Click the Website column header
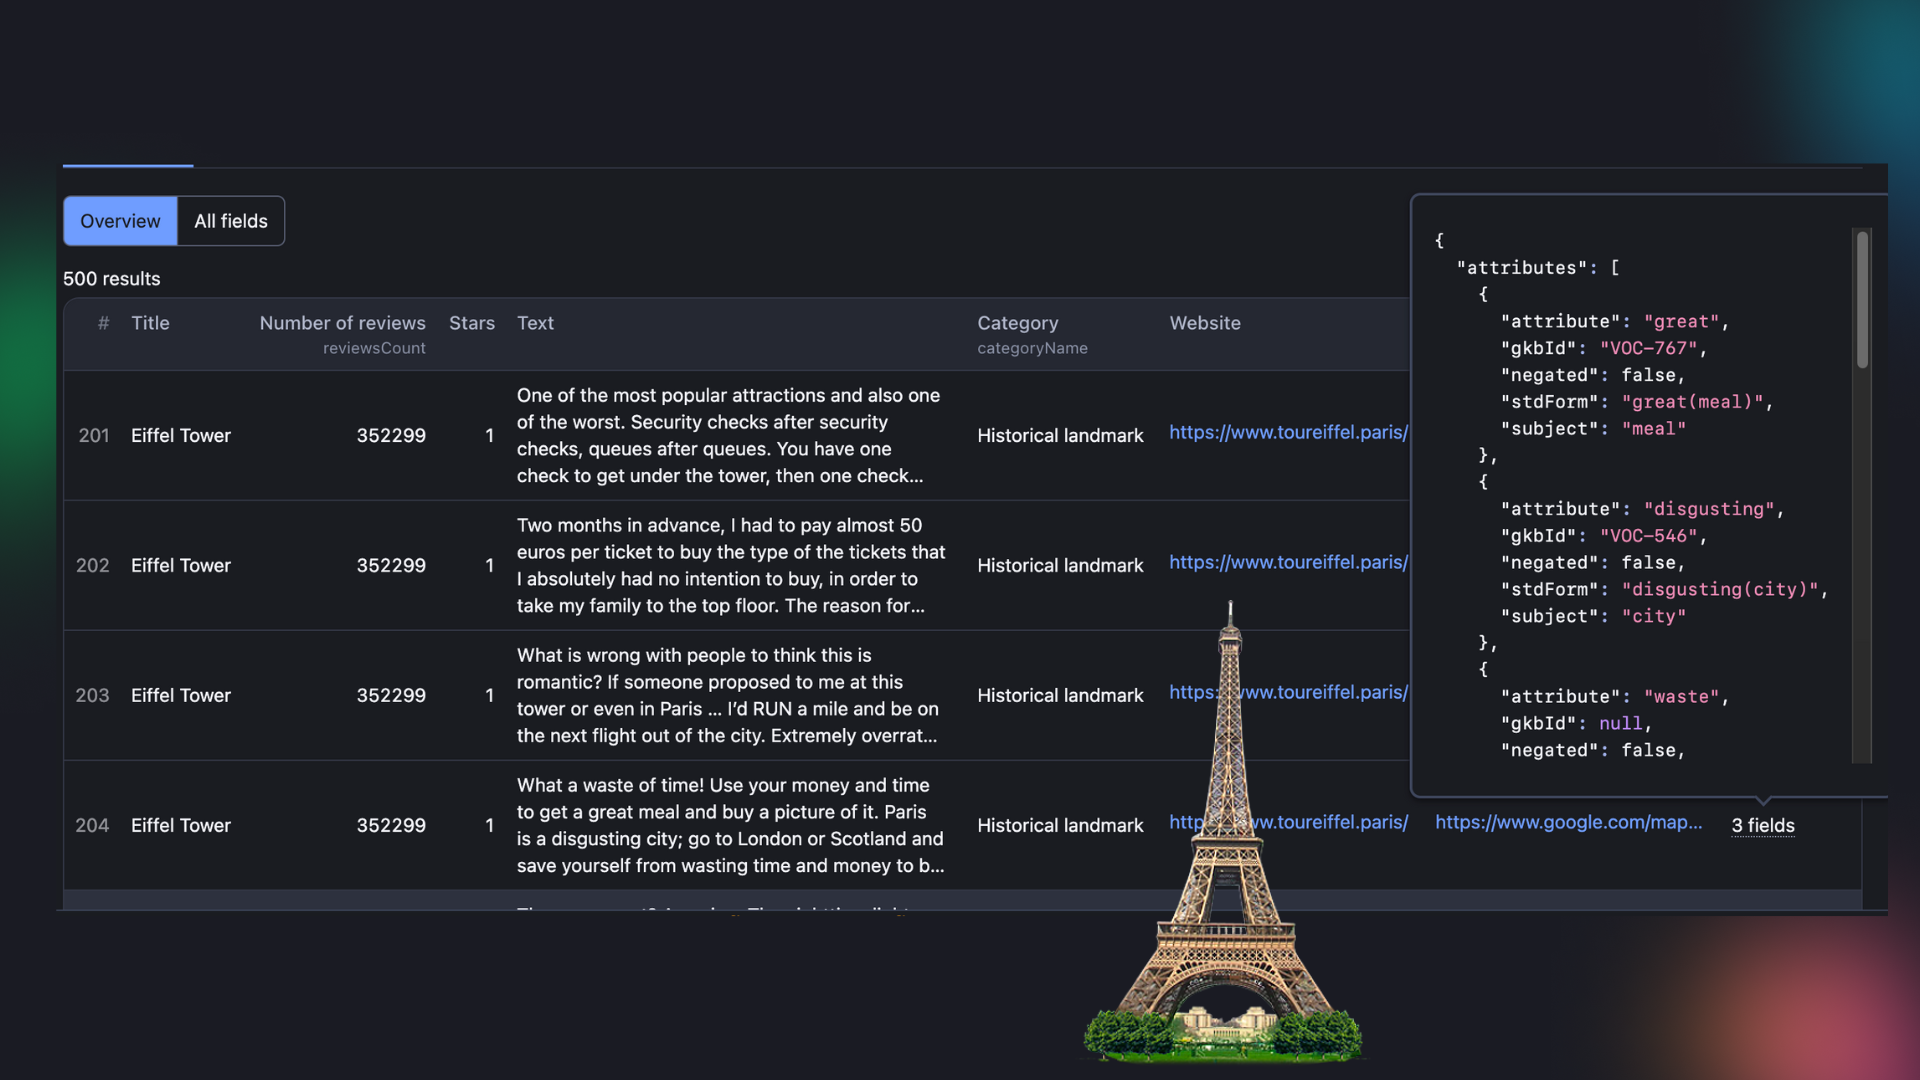1920x1080 pixels. coord(1204,323)
